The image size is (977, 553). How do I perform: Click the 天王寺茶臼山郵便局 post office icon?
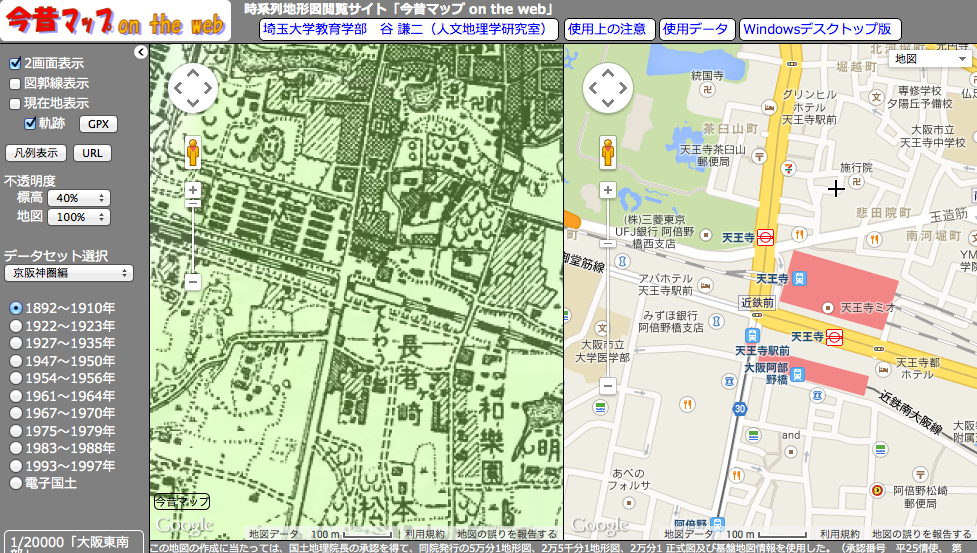(759, 156)
